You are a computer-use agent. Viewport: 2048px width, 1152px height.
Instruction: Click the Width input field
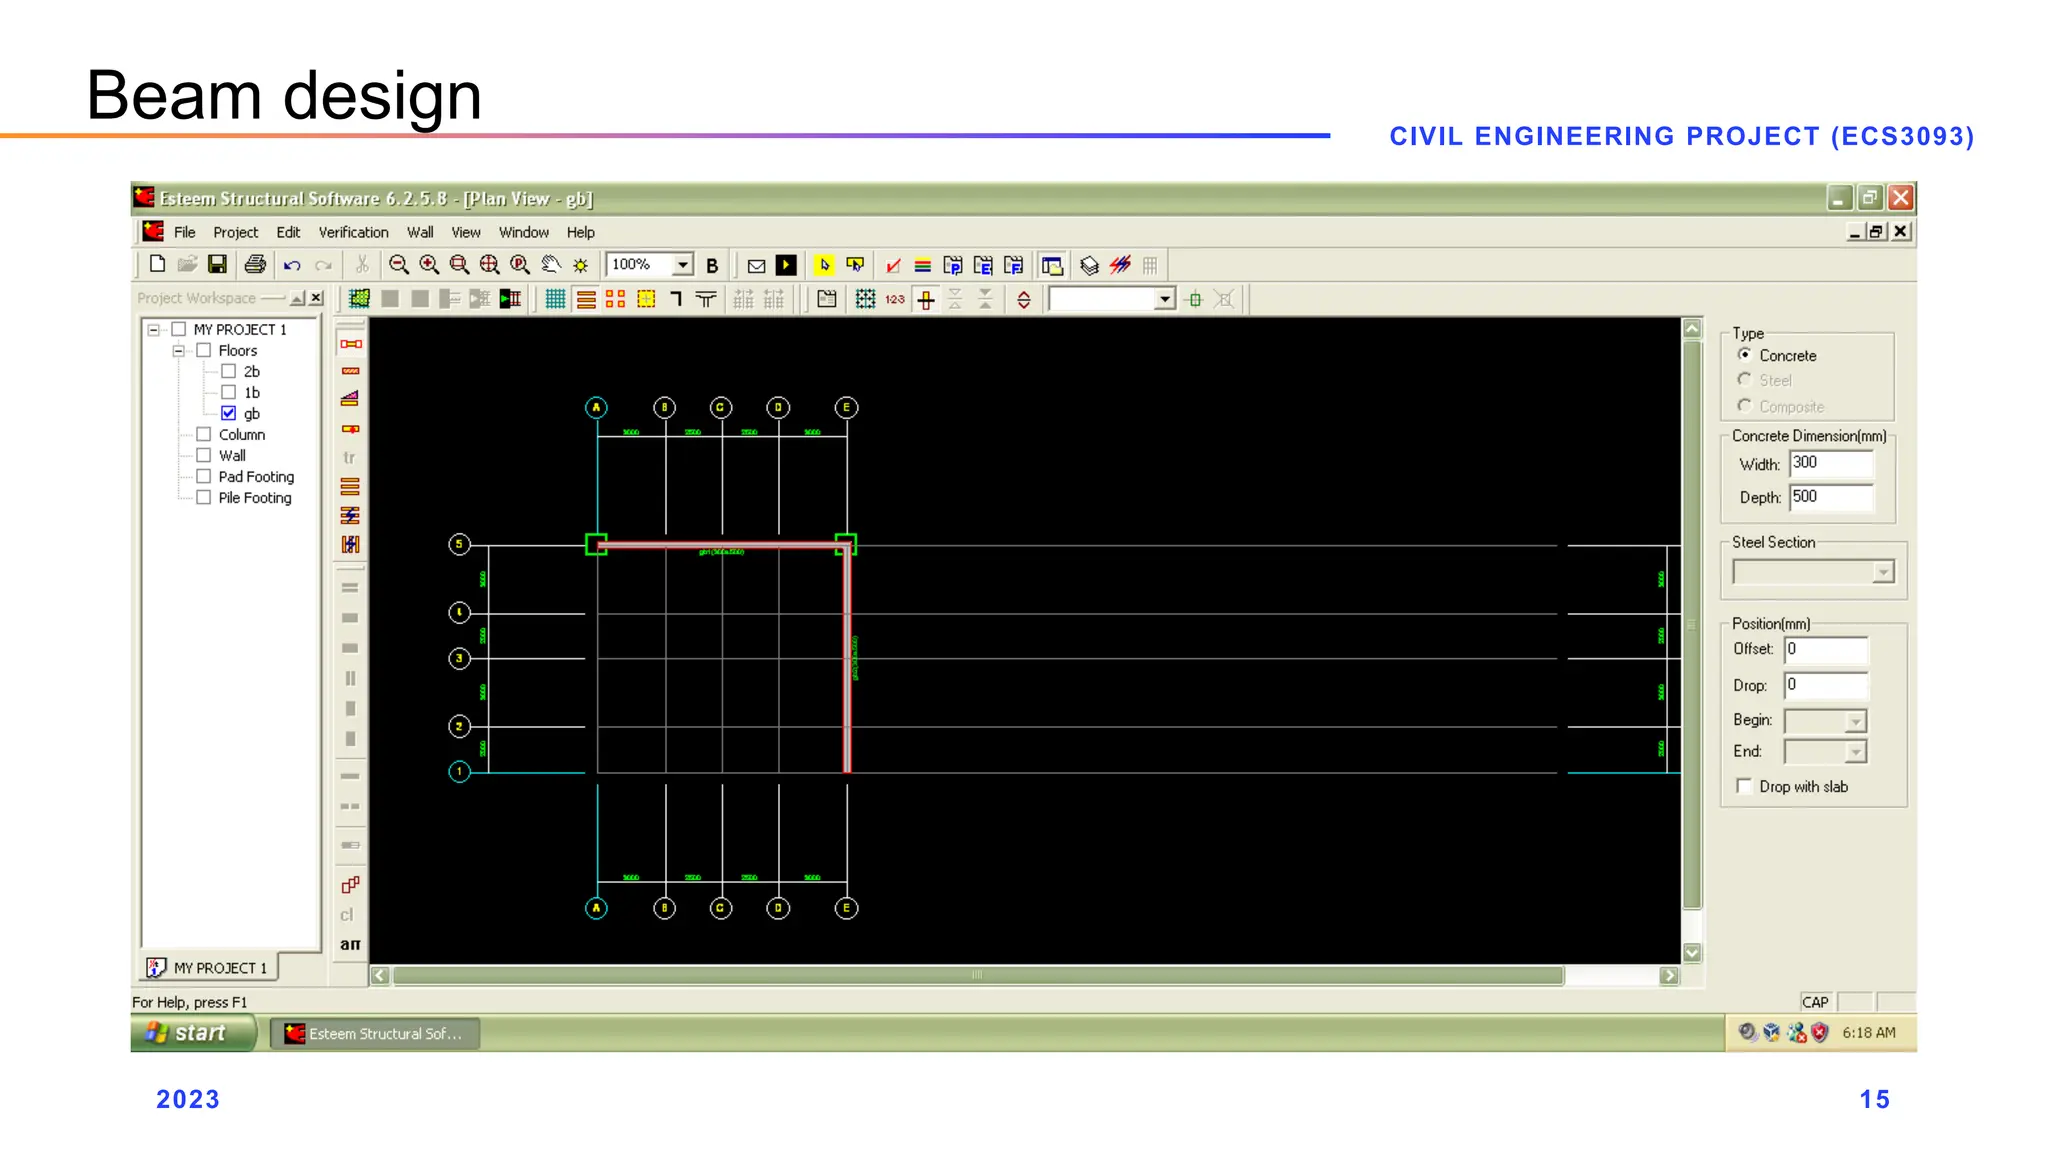pos(1830,463)
